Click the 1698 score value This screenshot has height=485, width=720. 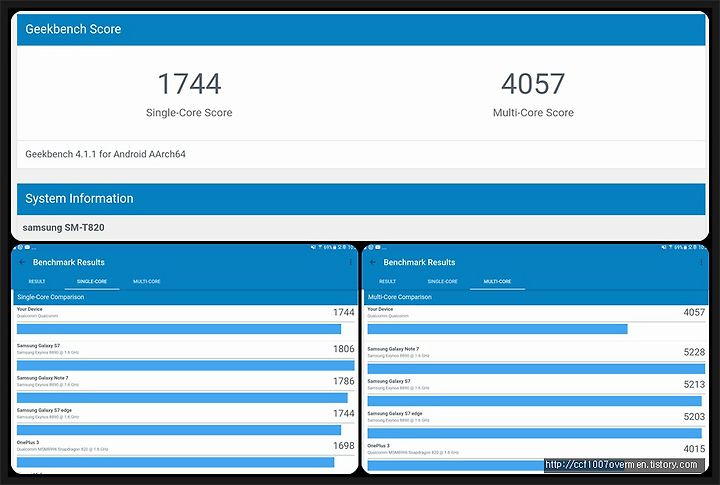344,446
